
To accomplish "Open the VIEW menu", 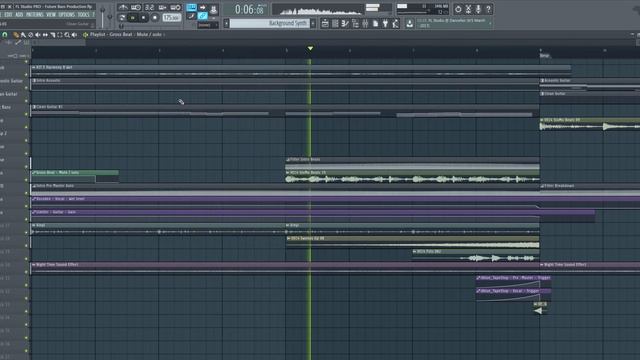I will click(x=51, y=15).
